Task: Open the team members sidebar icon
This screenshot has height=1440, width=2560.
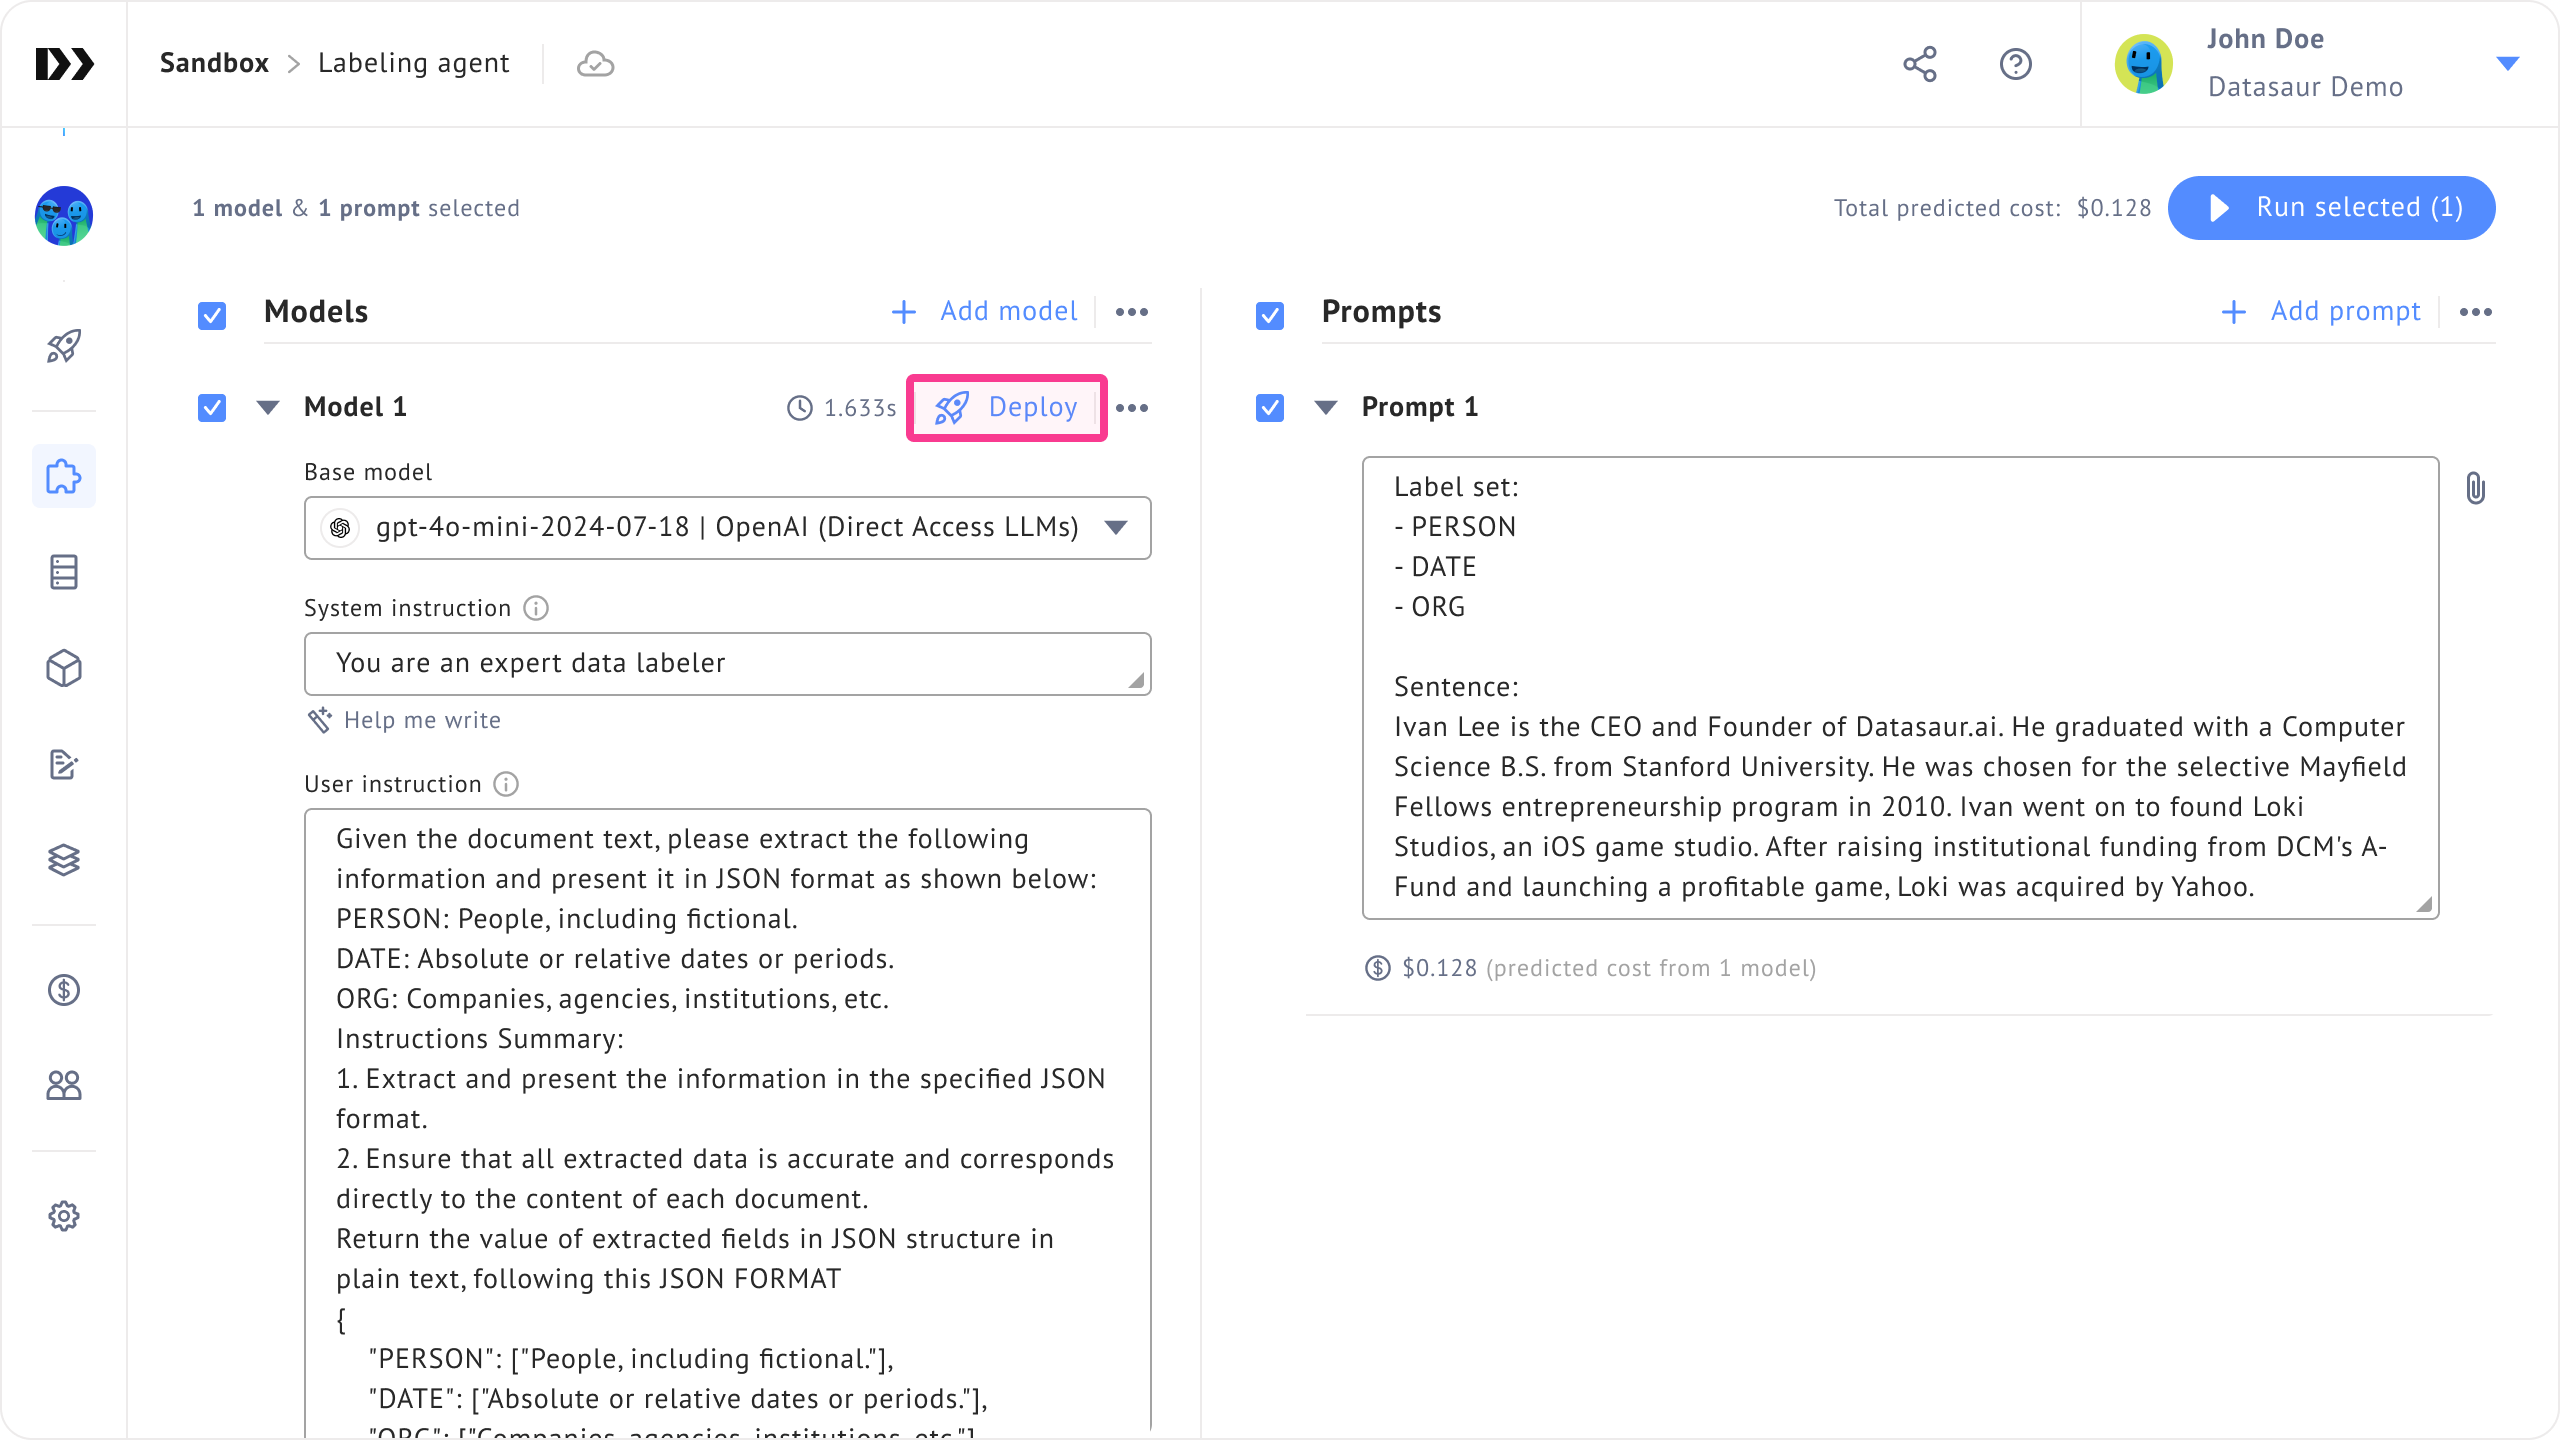Action: click(x=64, y=1086)
